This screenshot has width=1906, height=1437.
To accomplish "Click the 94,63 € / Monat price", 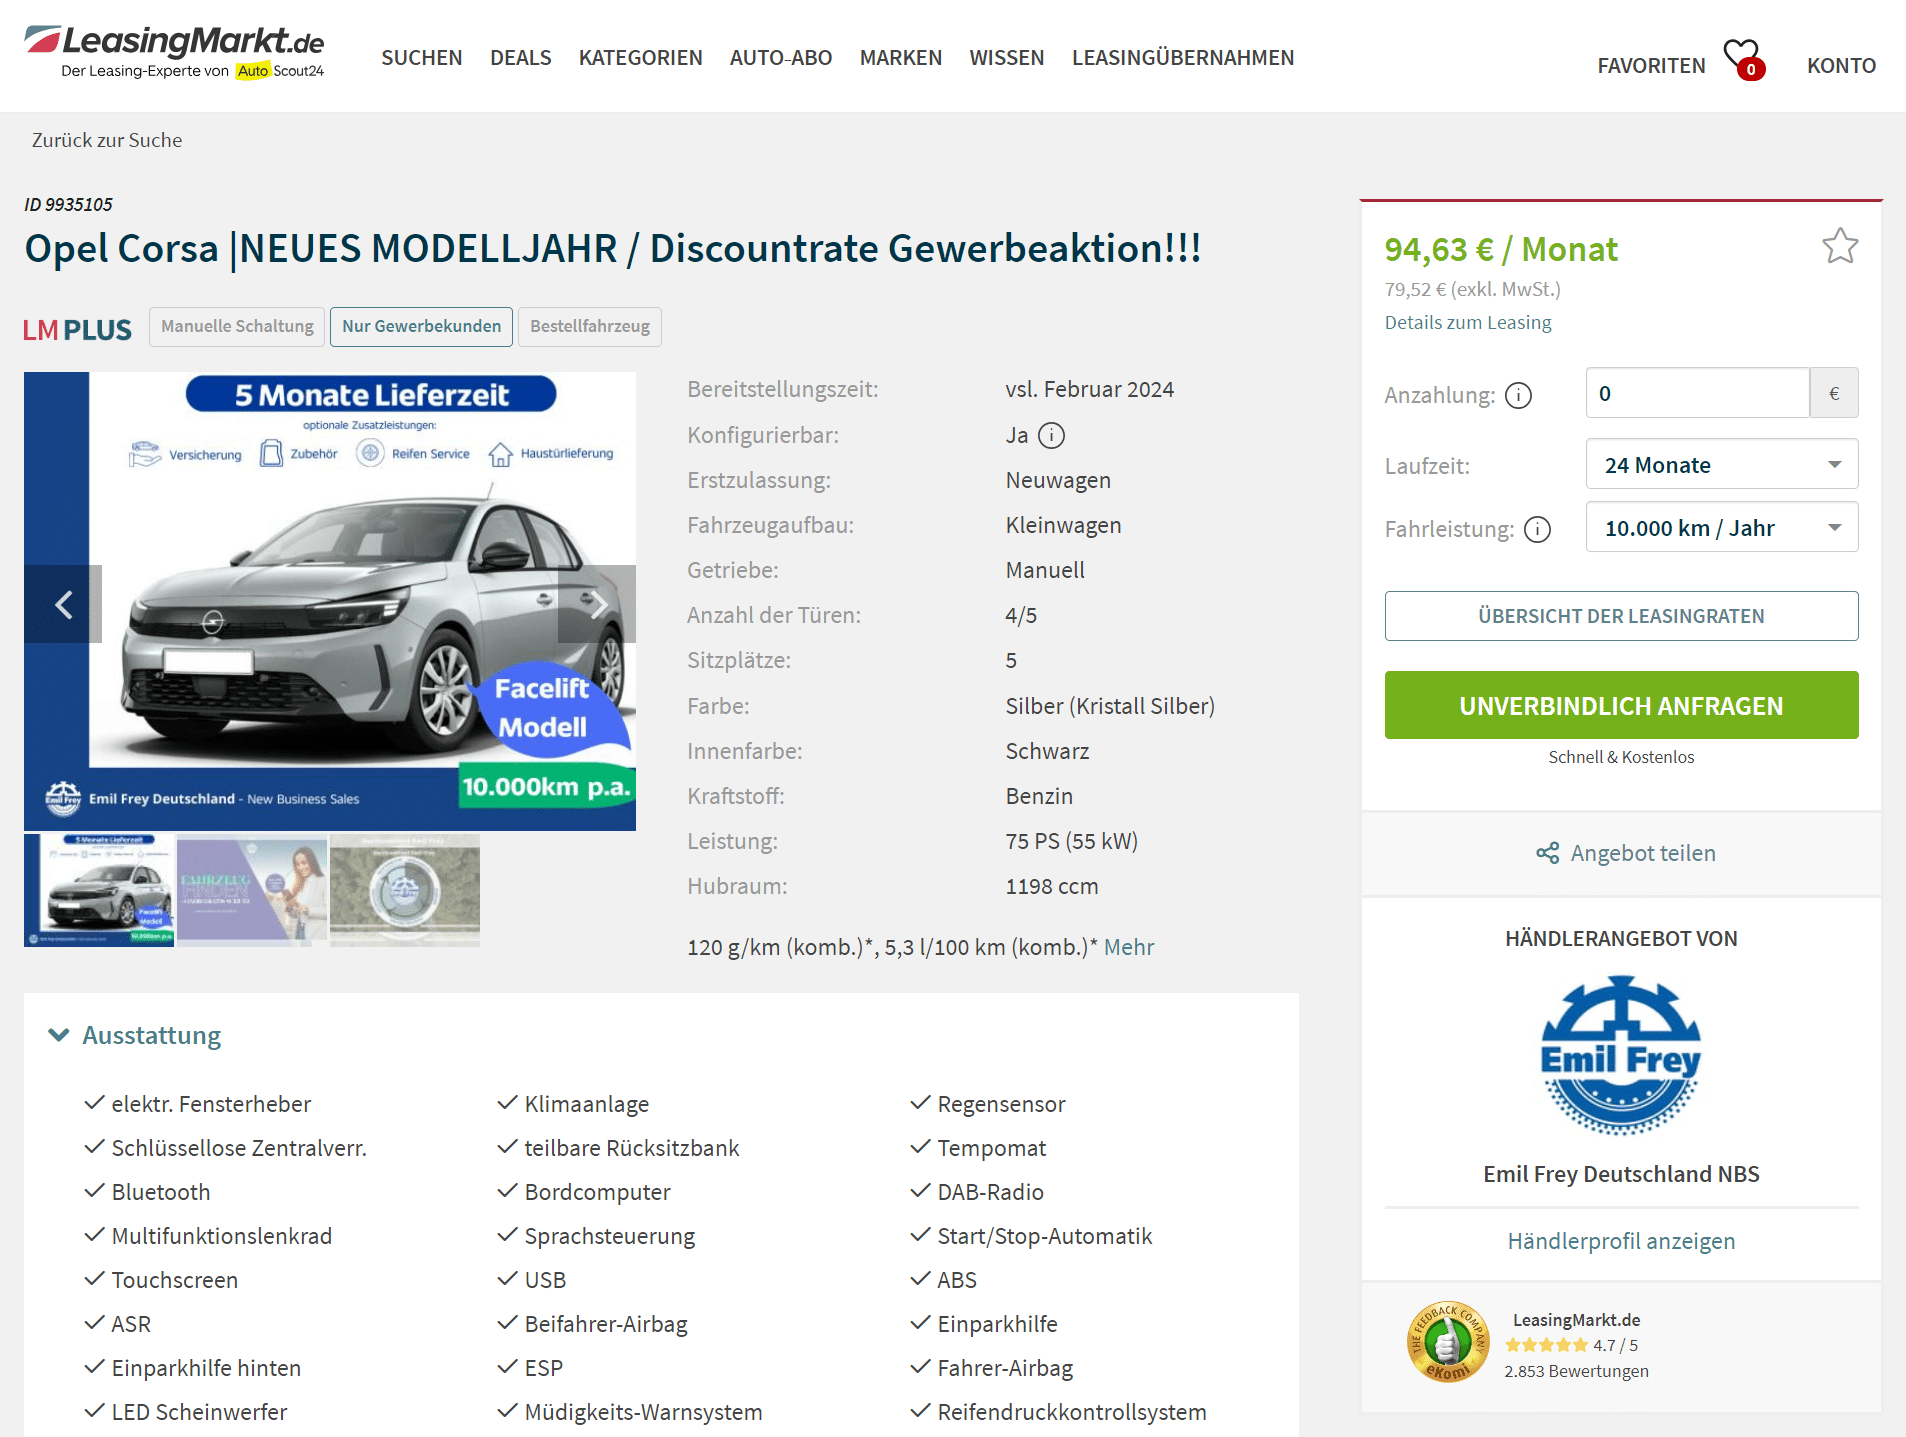I will [1500, 249].
